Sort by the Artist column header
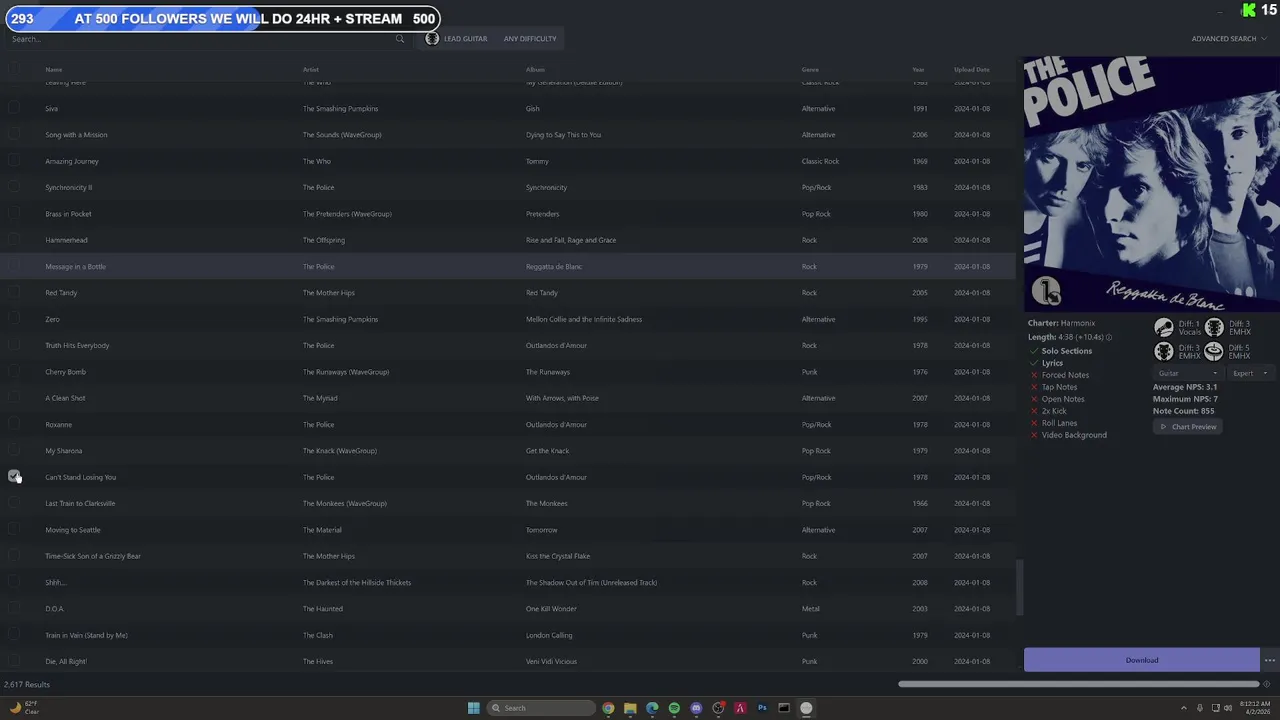 311,69
